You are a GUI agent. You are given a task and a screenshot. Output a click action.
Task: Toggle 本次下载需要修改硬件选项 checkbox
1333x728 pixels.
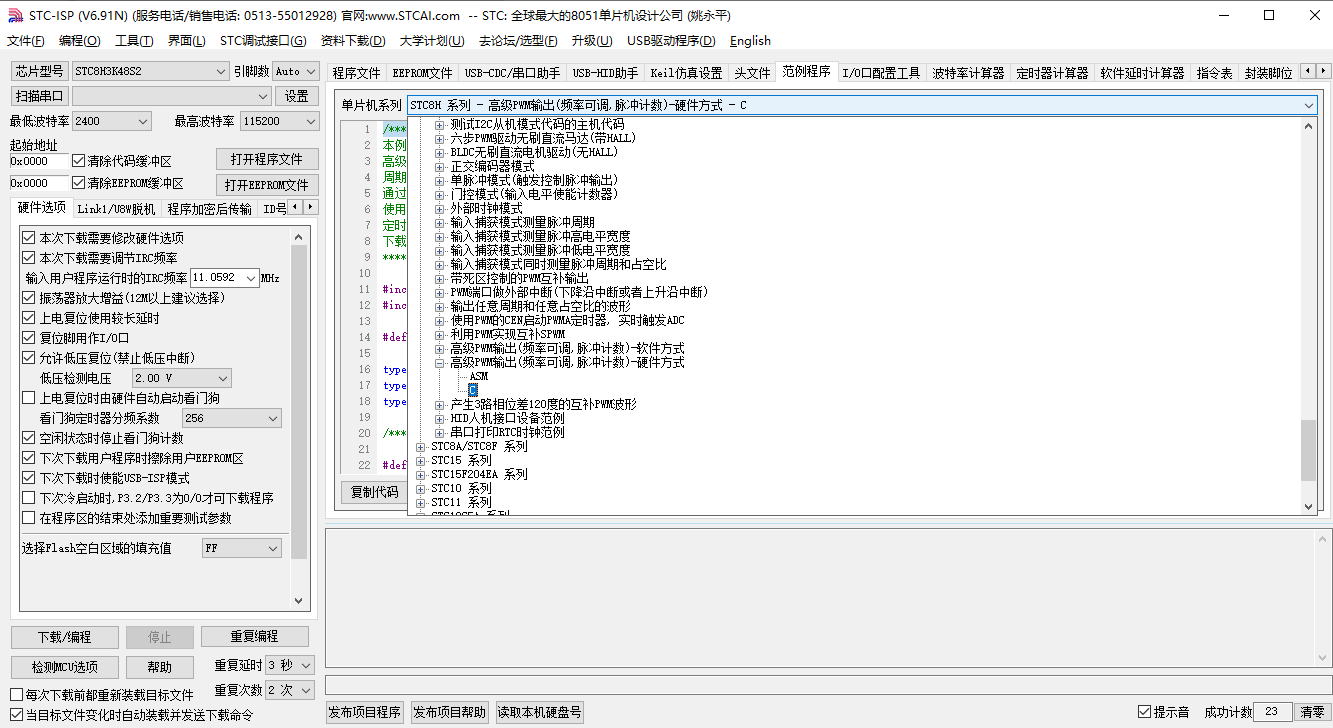tap(29, 238)
